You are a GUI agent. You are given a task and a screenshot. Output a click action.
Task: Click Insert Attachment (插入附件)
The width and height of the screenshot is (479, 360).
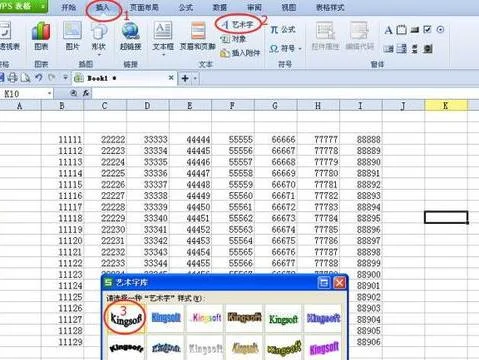pyautogui.click(x=240, y=53)
